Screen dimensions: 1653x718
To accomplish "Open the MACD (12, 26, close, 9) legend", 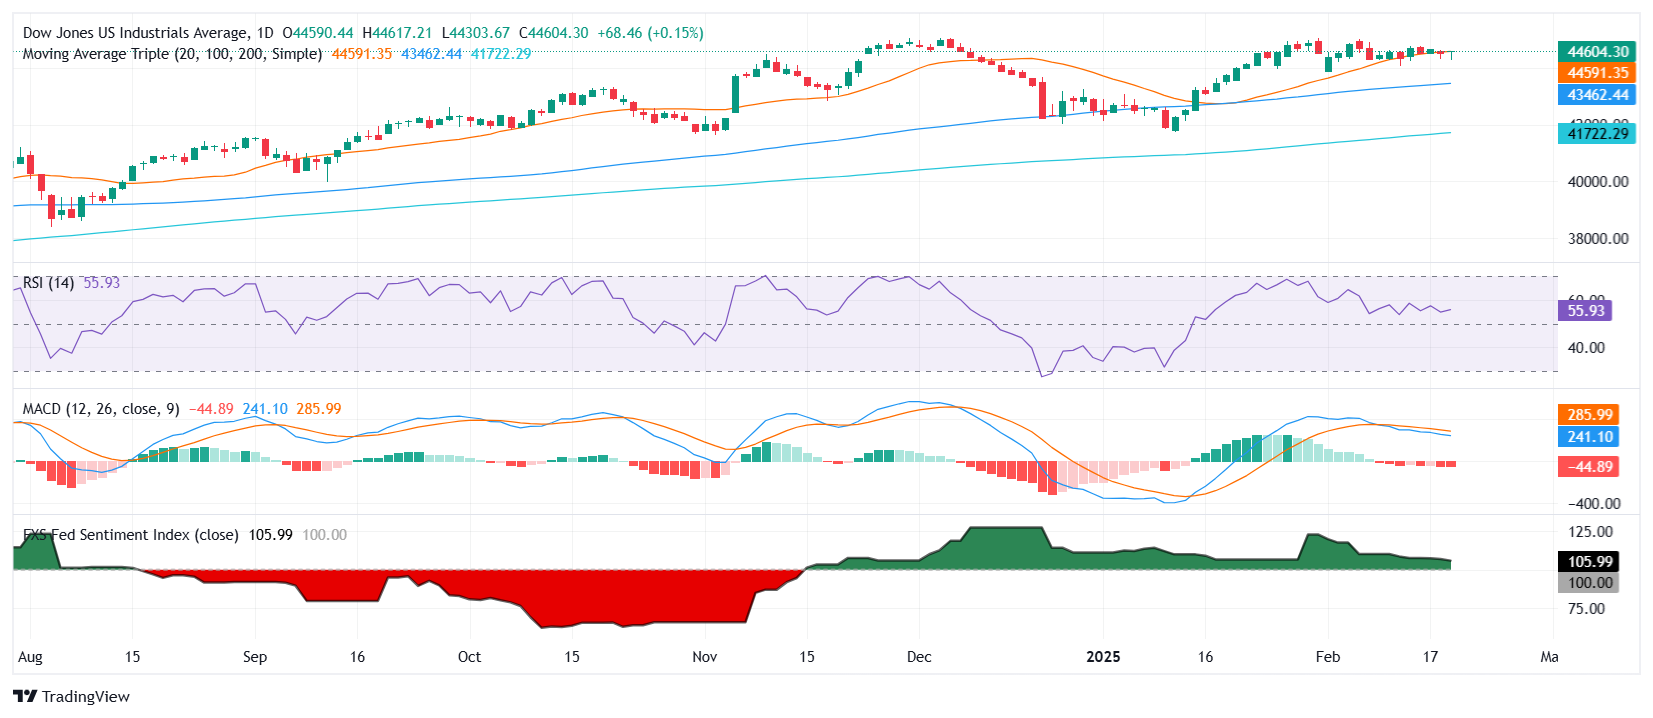I will [101, 409].
